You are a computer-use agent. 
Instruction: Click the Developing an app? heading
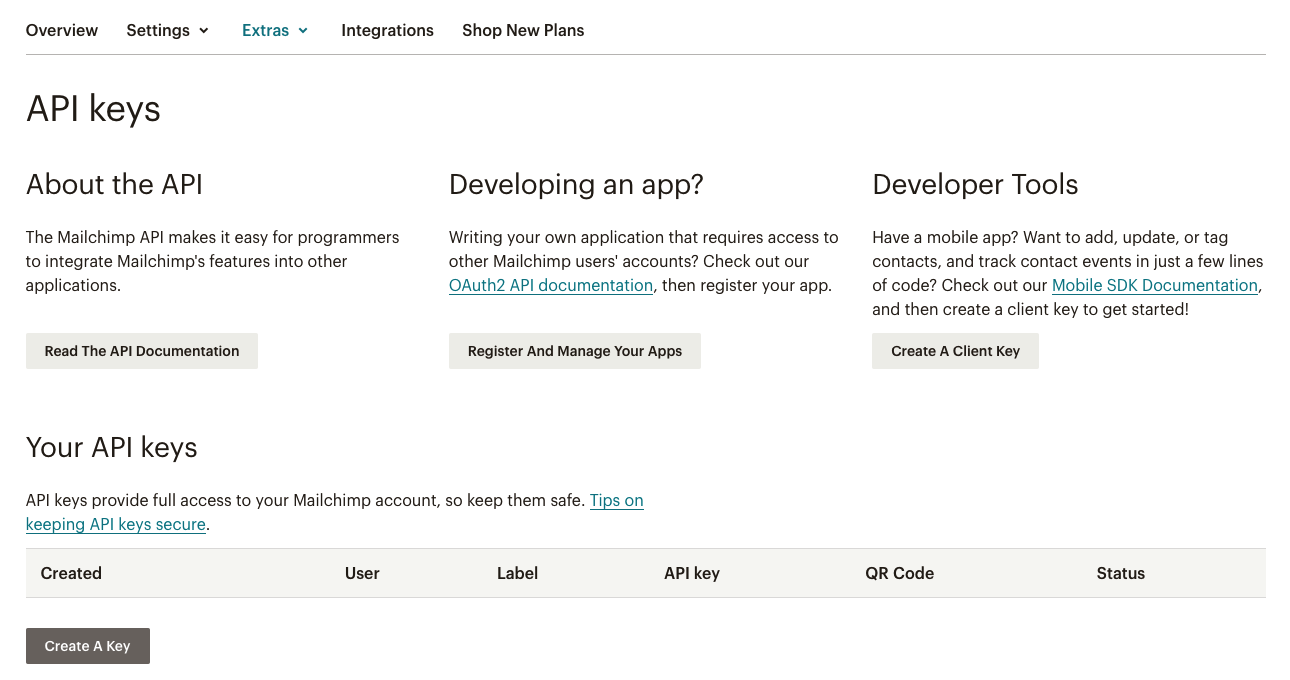pyautogui.click(x=576, y=185)
